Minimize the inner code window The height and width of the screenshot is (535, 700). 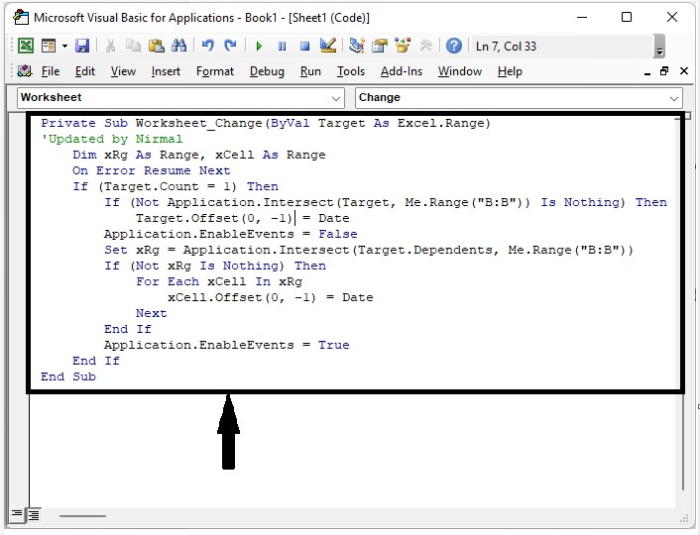tap(647, 72)
